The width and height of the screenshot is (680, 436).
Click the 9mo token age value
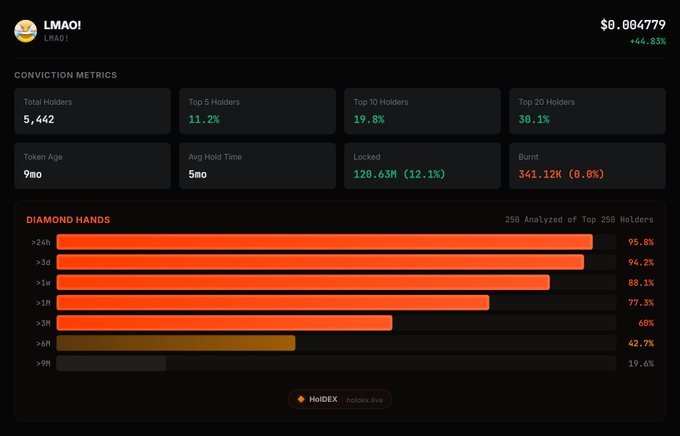[x=33, y=174]
